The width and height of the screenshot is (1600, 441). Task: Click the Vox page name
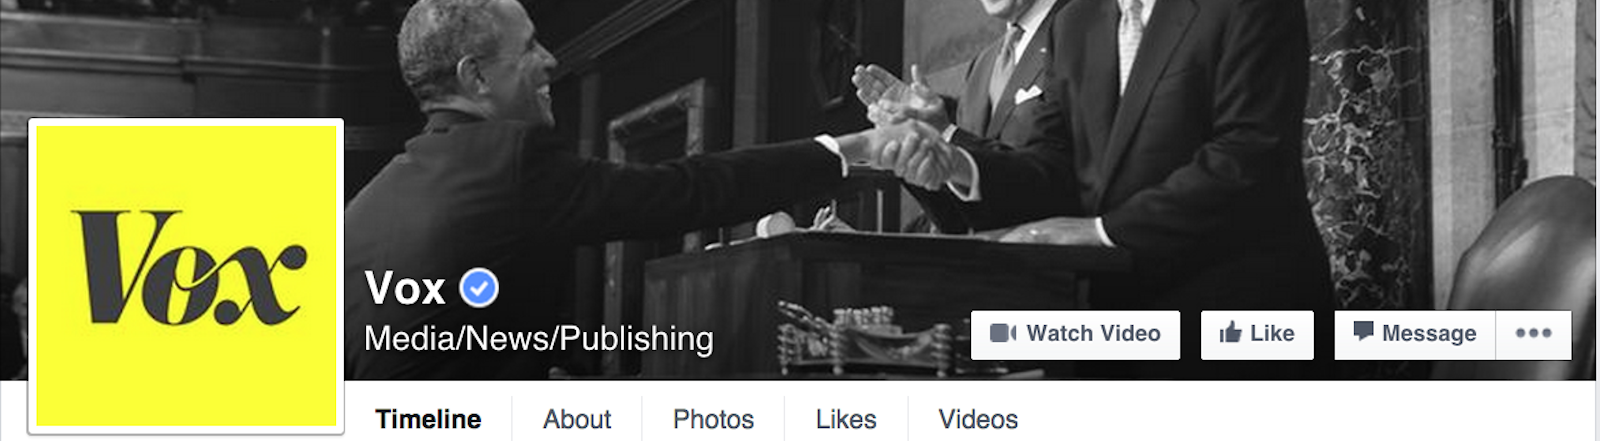coord(405,288)
